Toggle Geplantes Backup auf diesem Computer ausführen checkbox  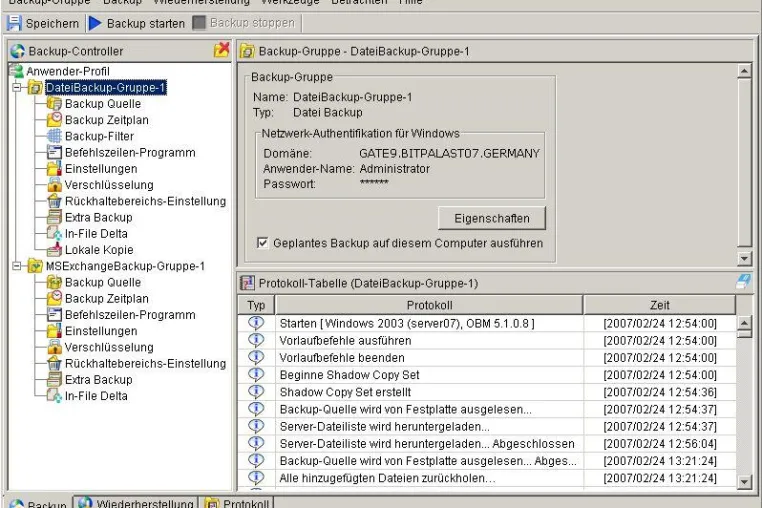(x=262, y=243)
